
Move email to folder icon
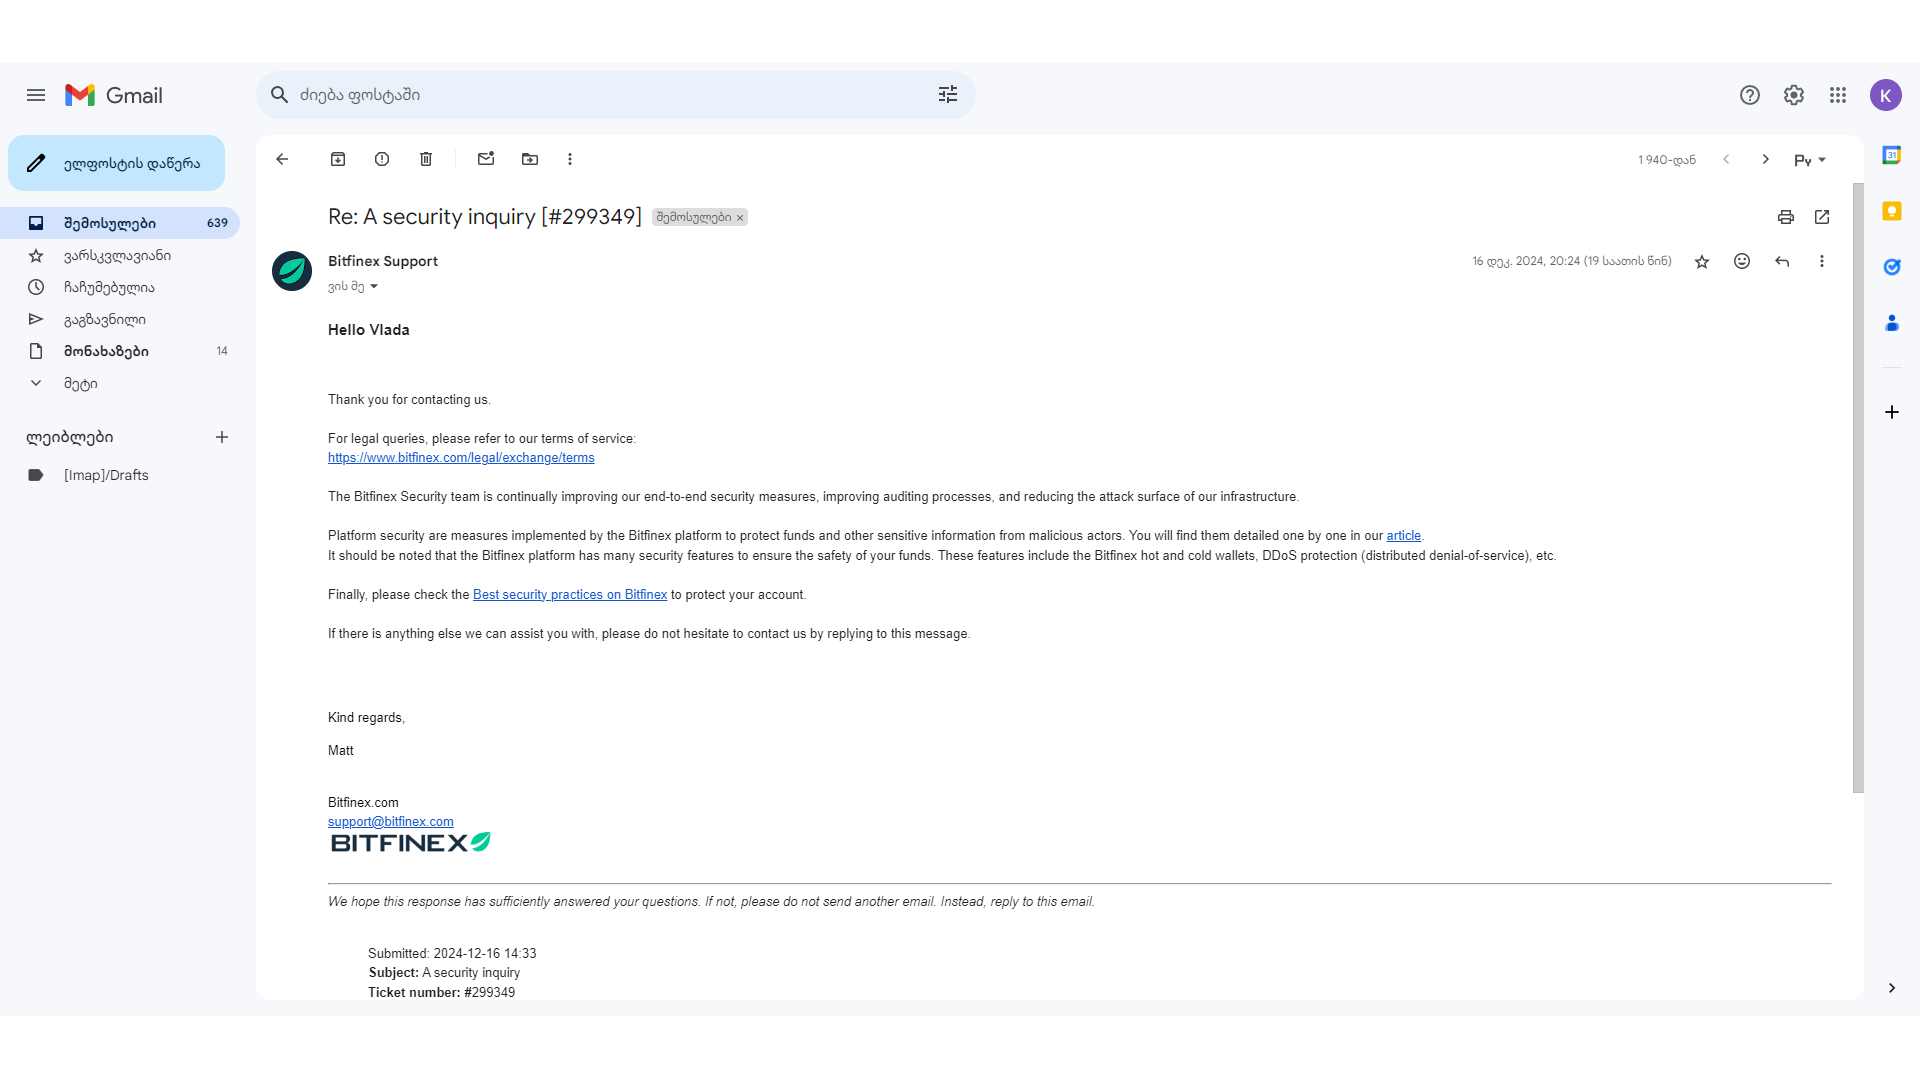(530, 159)
